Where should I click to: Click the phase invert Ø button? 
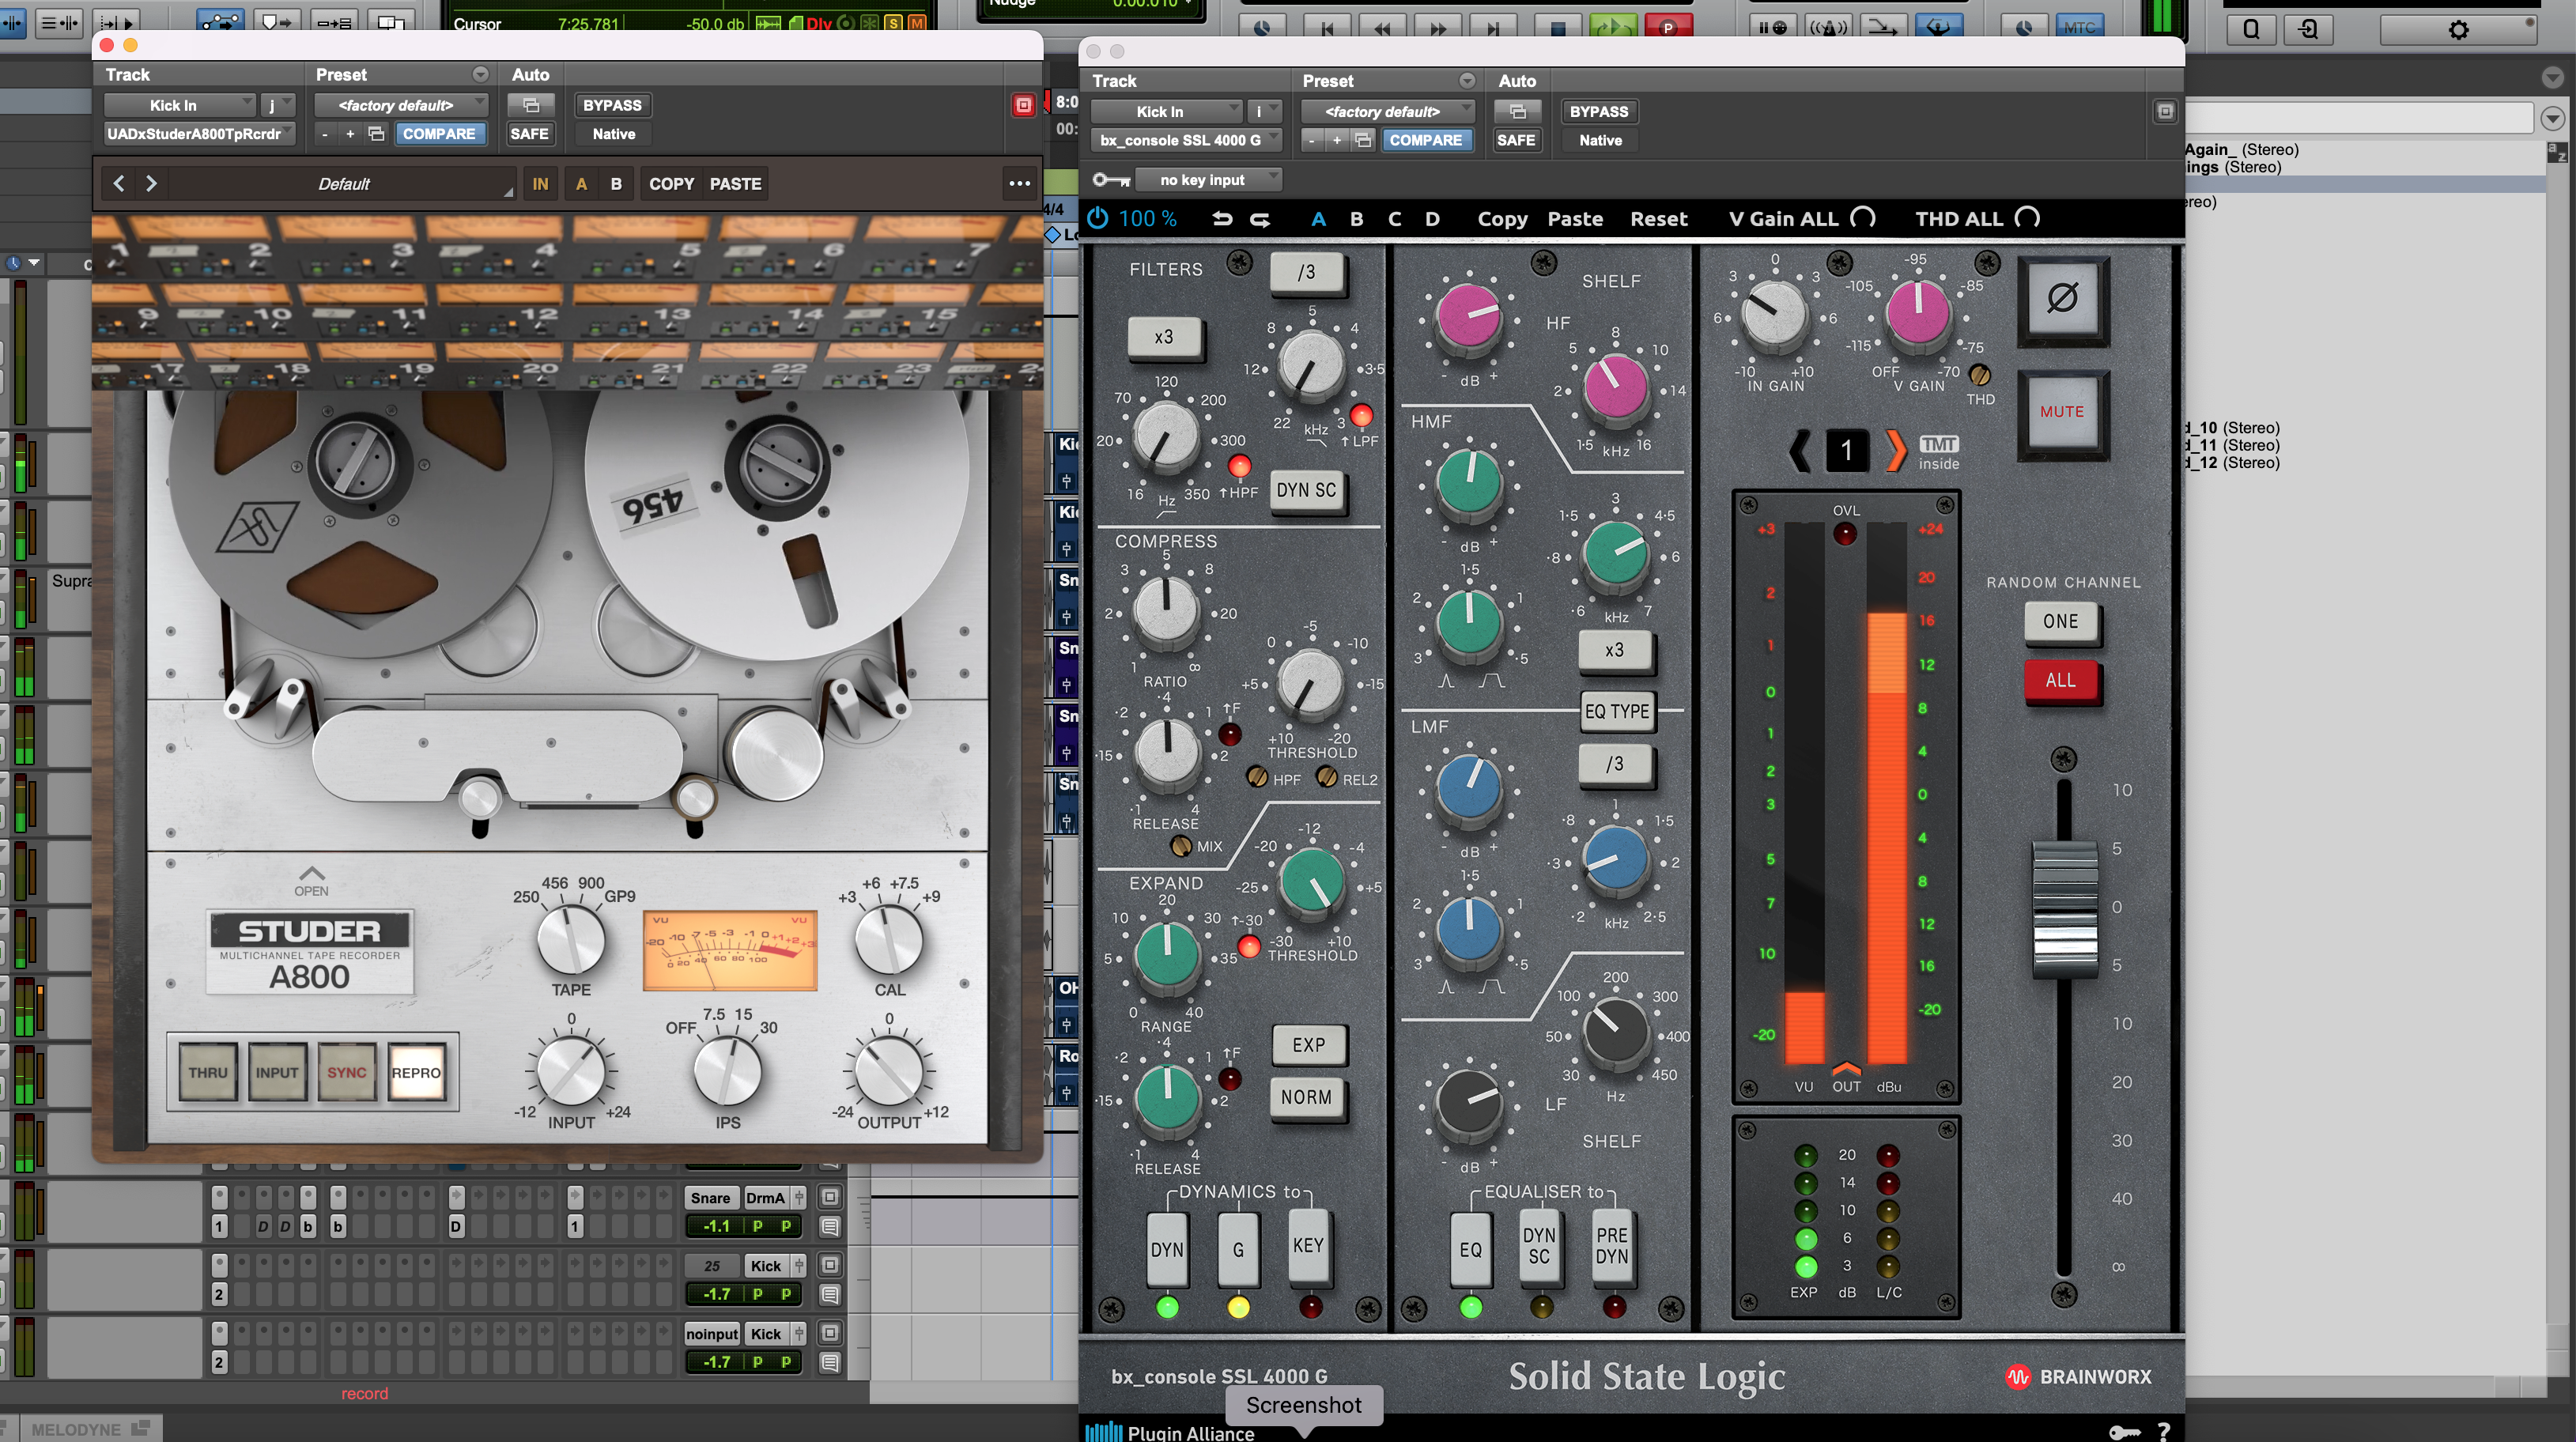click(2062, 298)
